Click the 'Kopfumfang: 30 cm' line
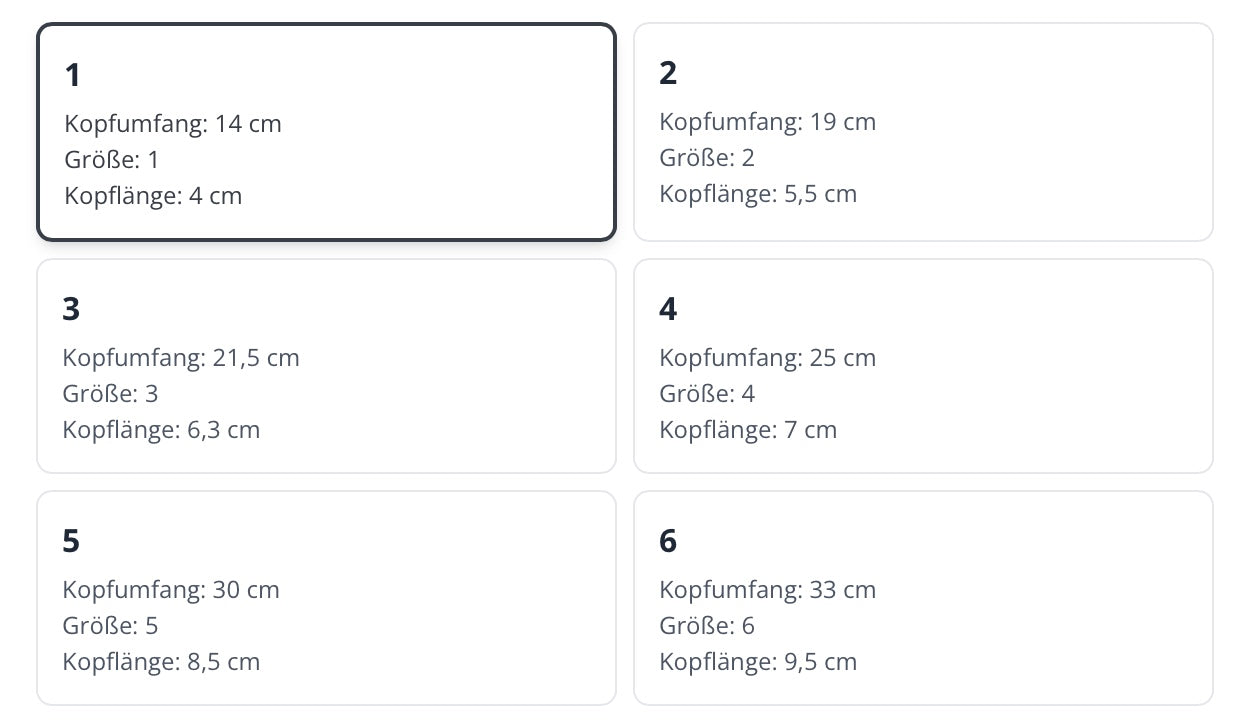1240x722 pixels. tap(171, 590)
